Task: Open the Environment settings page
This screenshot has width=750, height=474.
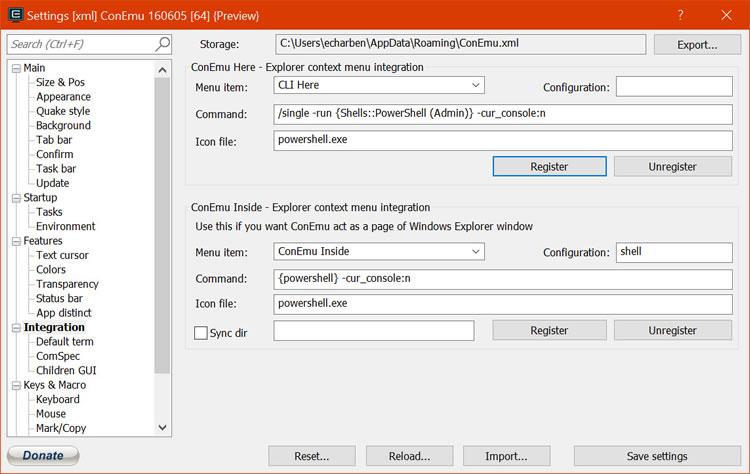Action: [x=66, y=226]
